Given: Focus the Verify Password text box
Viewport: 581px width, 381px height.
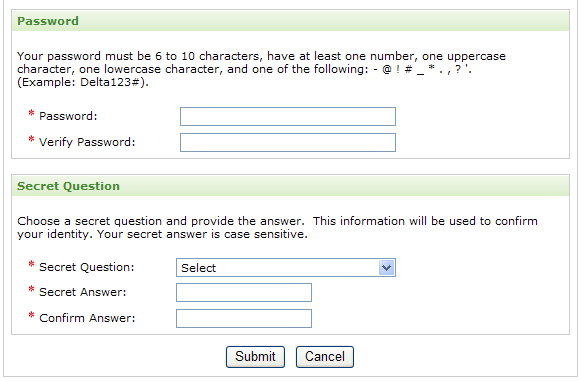Looking at the screenshot, I should click(288, 142).
